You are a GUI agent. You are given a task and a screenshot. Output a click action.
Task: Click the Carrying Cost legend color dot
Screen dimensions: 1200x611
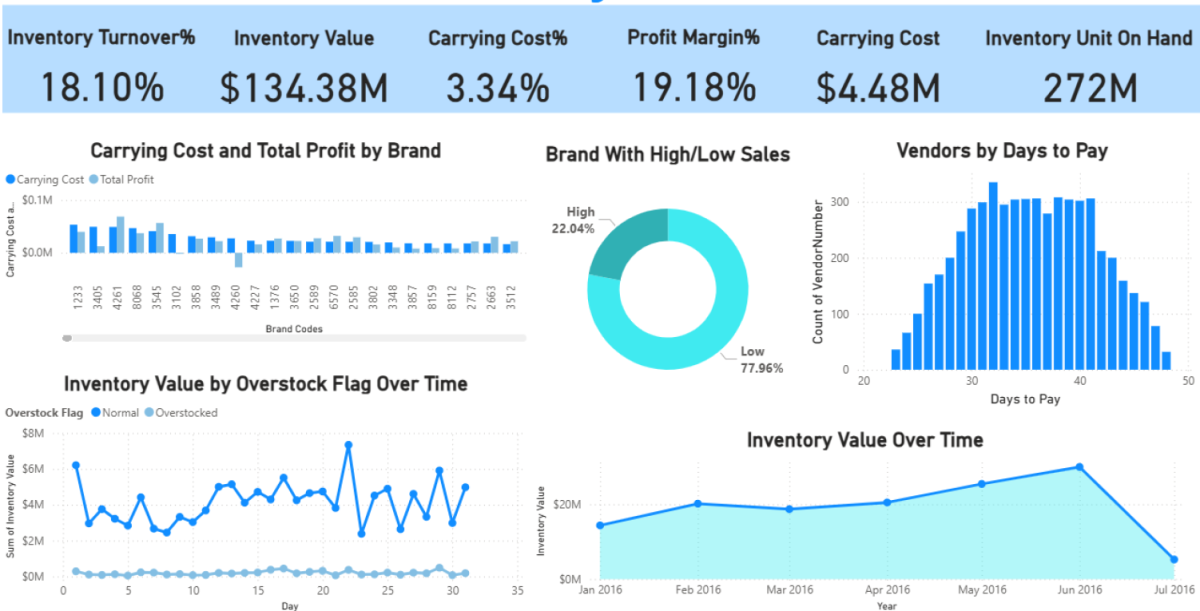click(11, 180)
